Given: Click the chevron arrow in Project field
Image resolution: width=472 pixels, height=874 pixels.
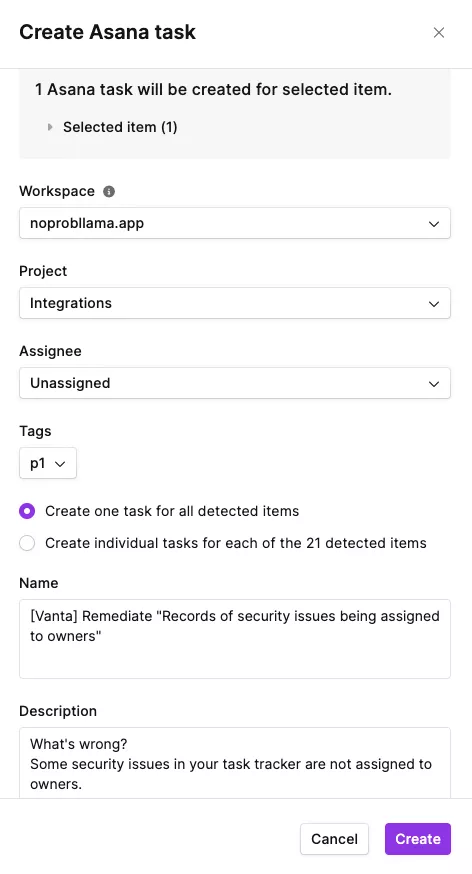Looking at the screenshot, I should tap(434, 304).
